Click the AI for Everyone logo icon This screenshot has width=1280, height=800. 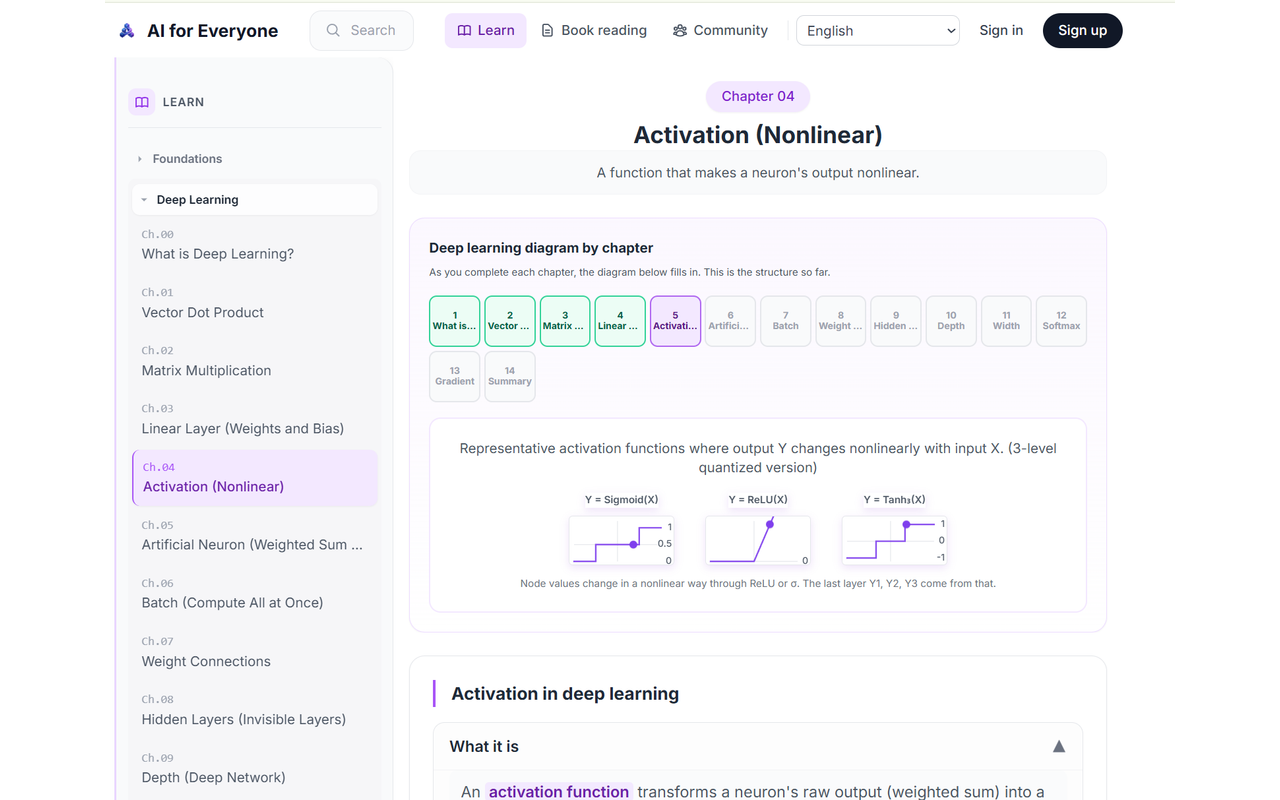point(127,31)
